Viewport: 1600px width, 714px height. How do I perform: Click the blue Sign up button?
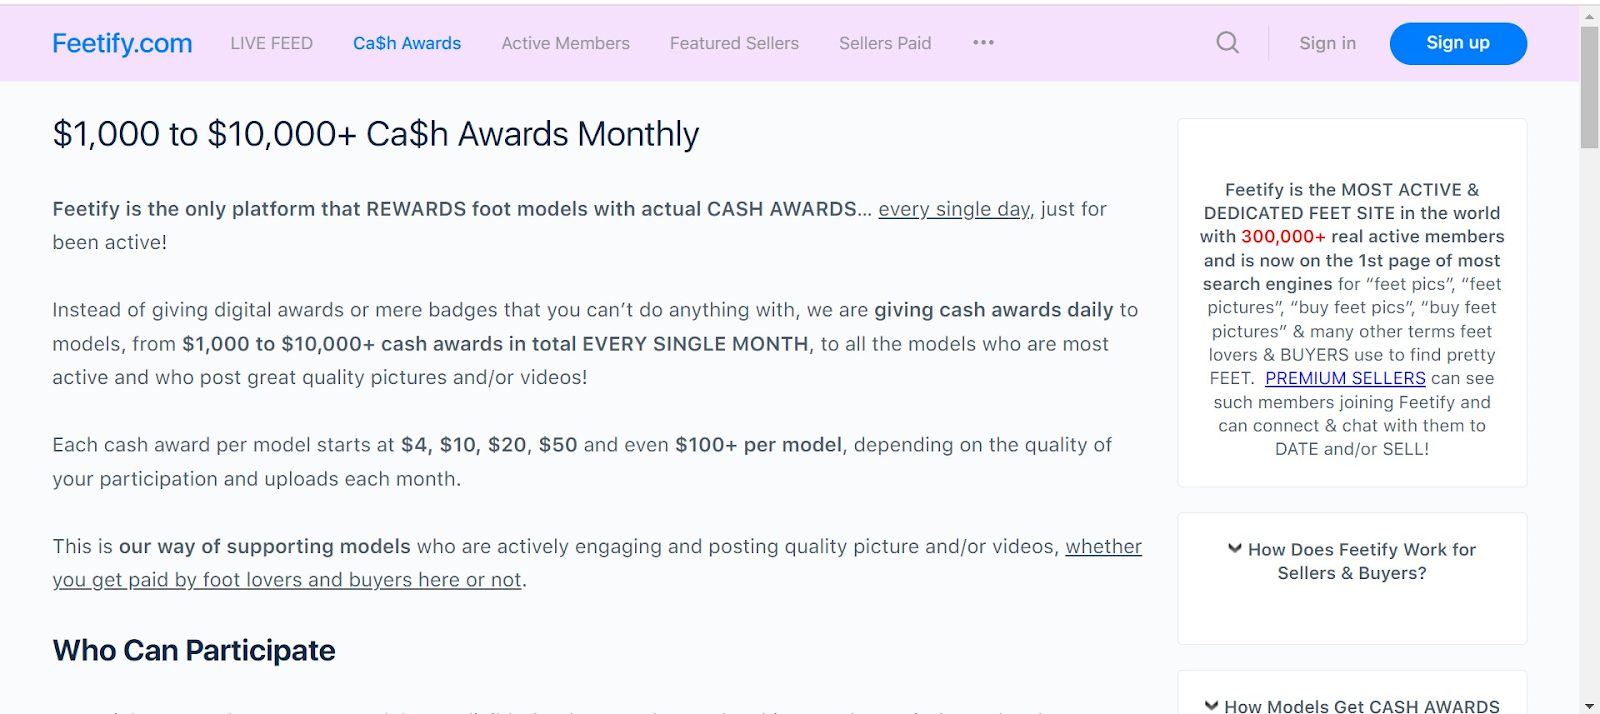1458,43
